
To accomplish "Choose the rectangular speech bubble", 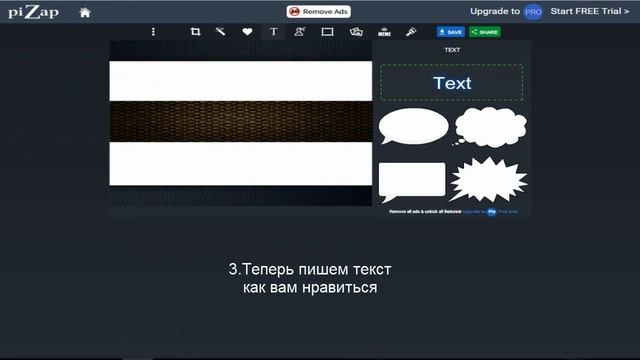I will point(412,182).
